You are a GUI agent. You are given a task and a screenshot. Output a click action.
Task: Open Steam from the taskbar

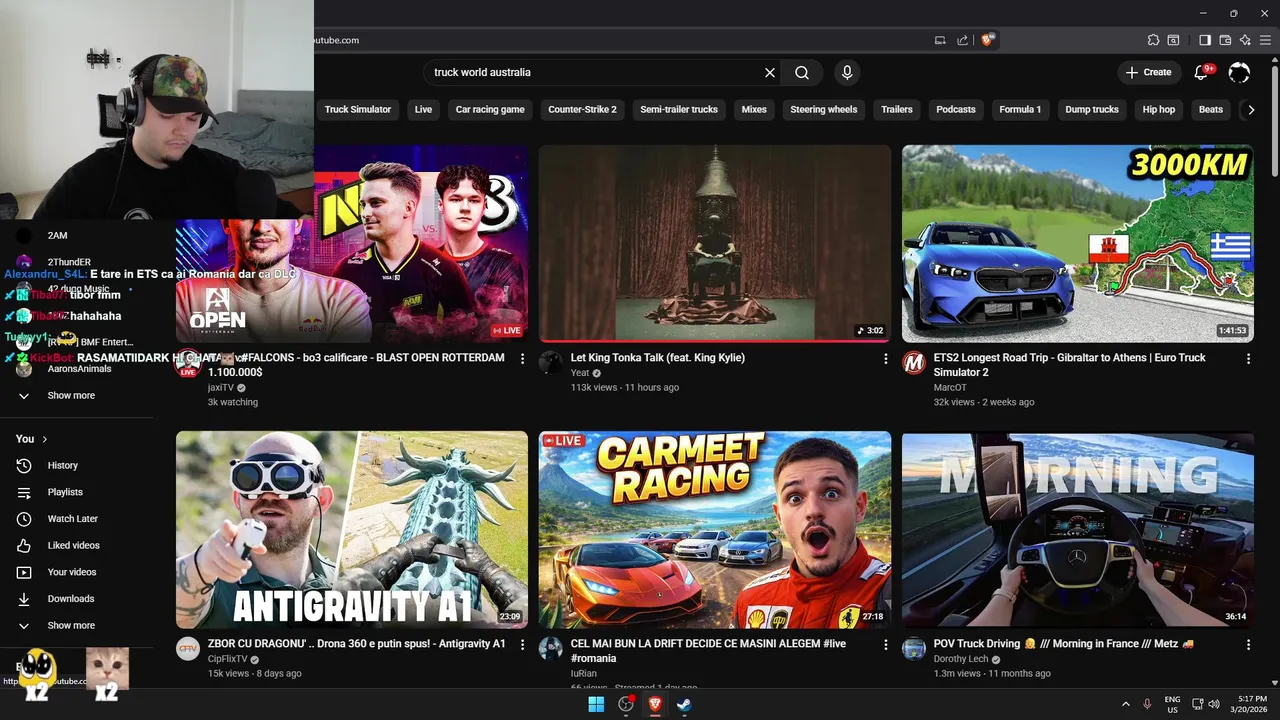[x=684, y=704]
